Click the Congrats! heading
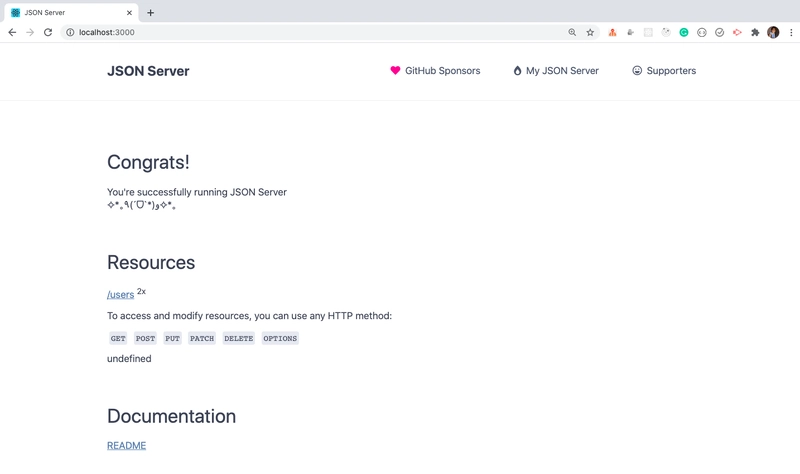This screenshot has height=474, width=800. [148, 162]
